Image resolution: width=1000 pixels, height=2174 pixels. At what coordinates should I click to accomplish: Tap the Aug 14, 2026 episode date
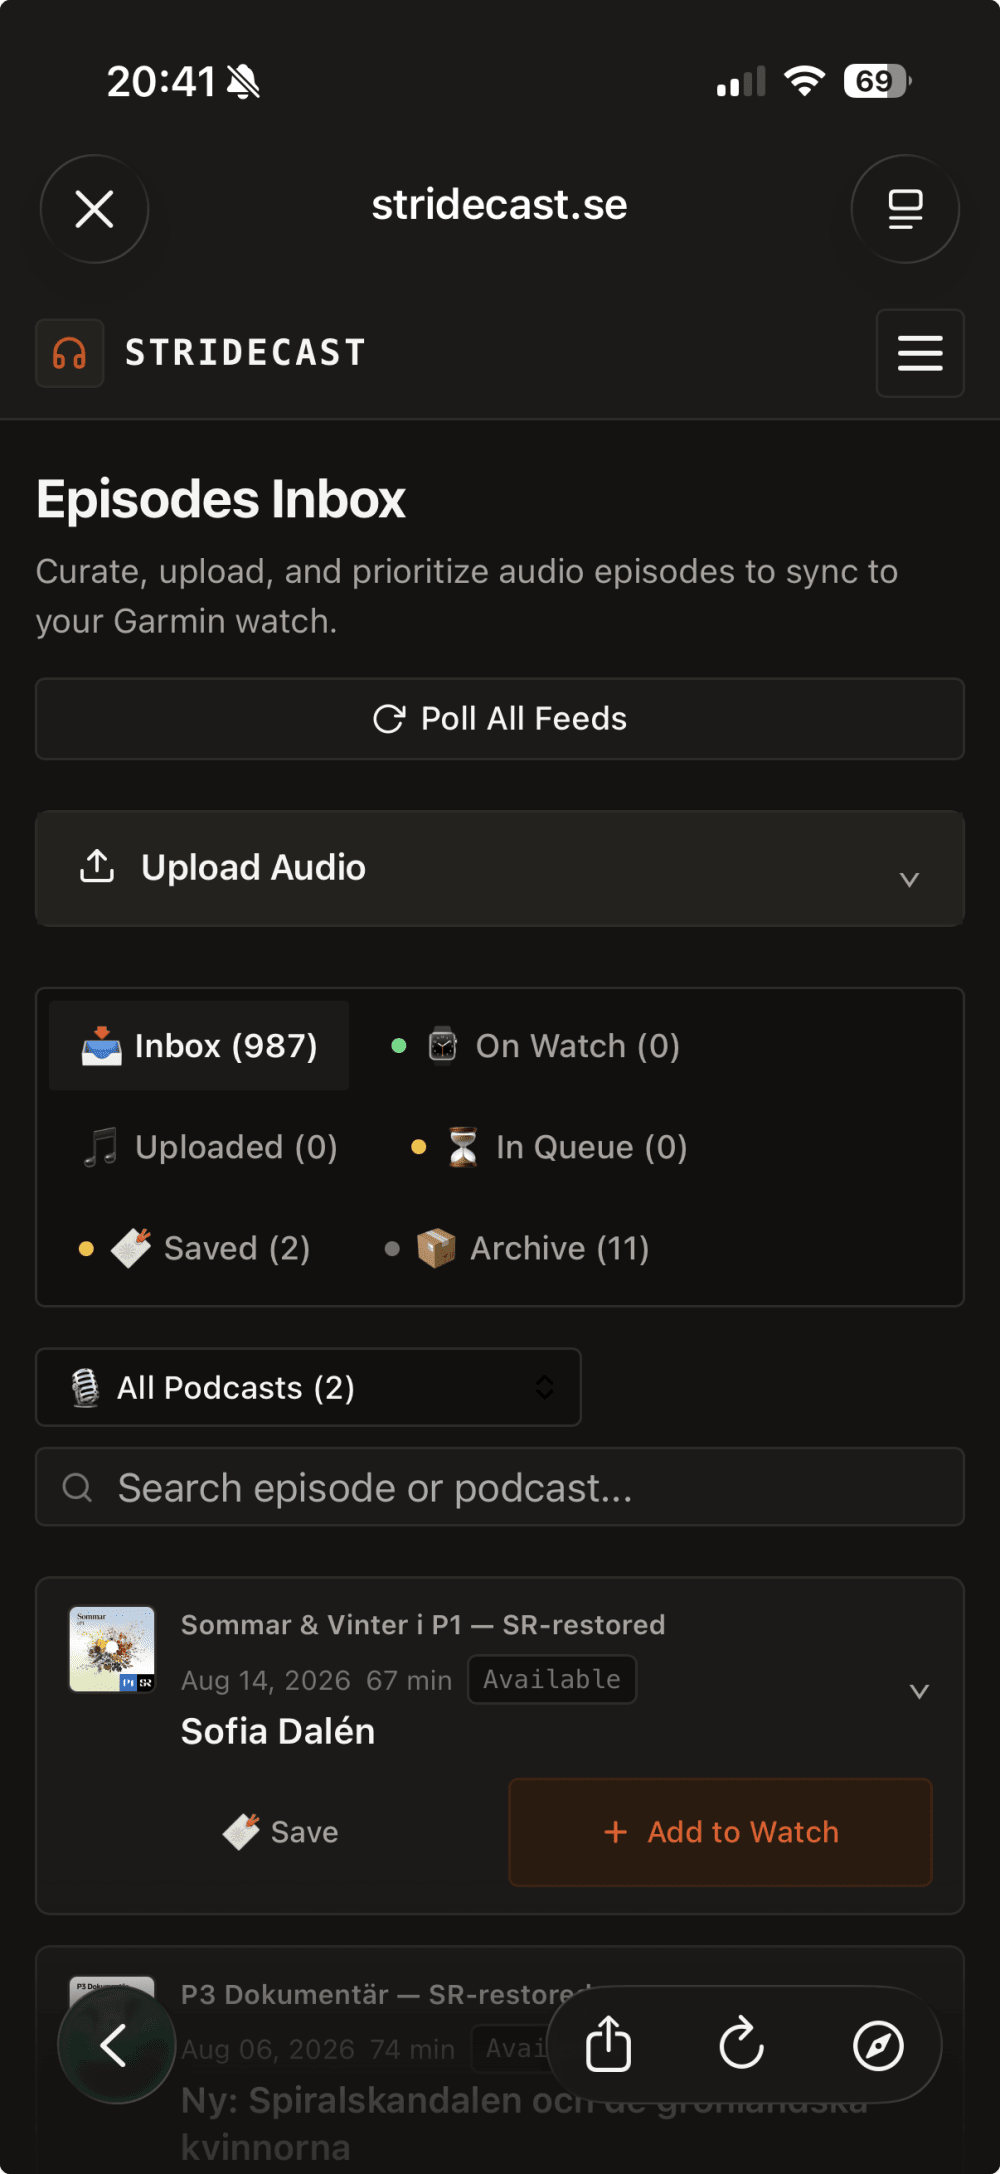266,1680
